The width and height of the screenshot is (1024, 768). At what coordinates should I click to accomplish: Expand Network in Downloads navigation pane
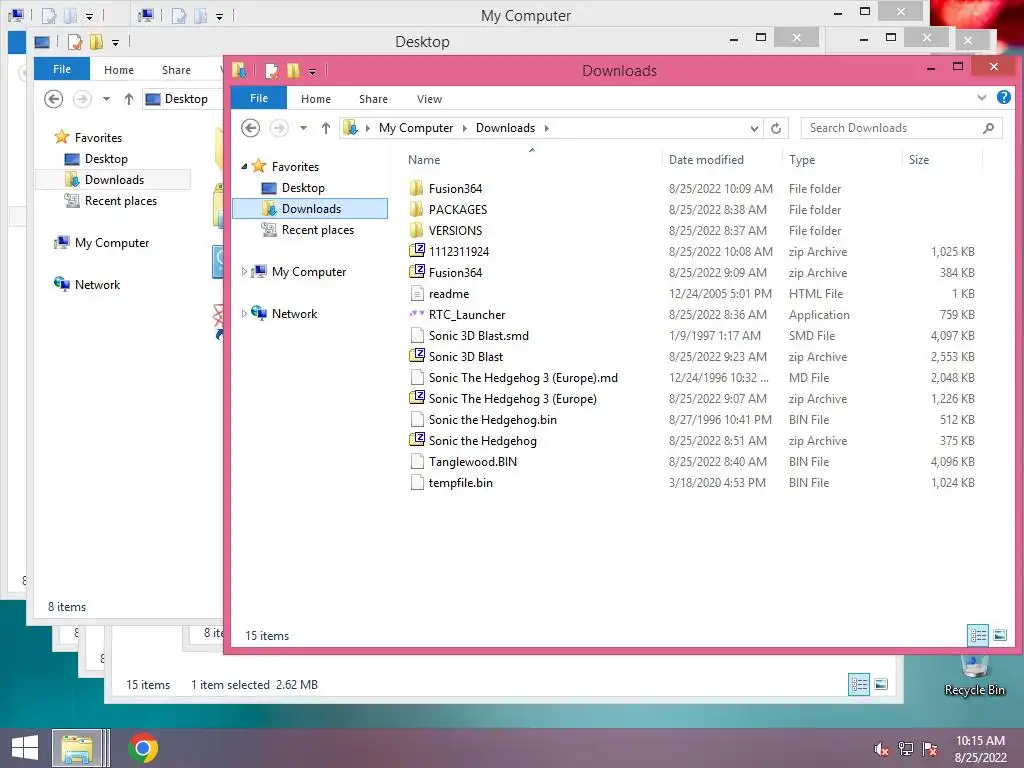(244, 313)
